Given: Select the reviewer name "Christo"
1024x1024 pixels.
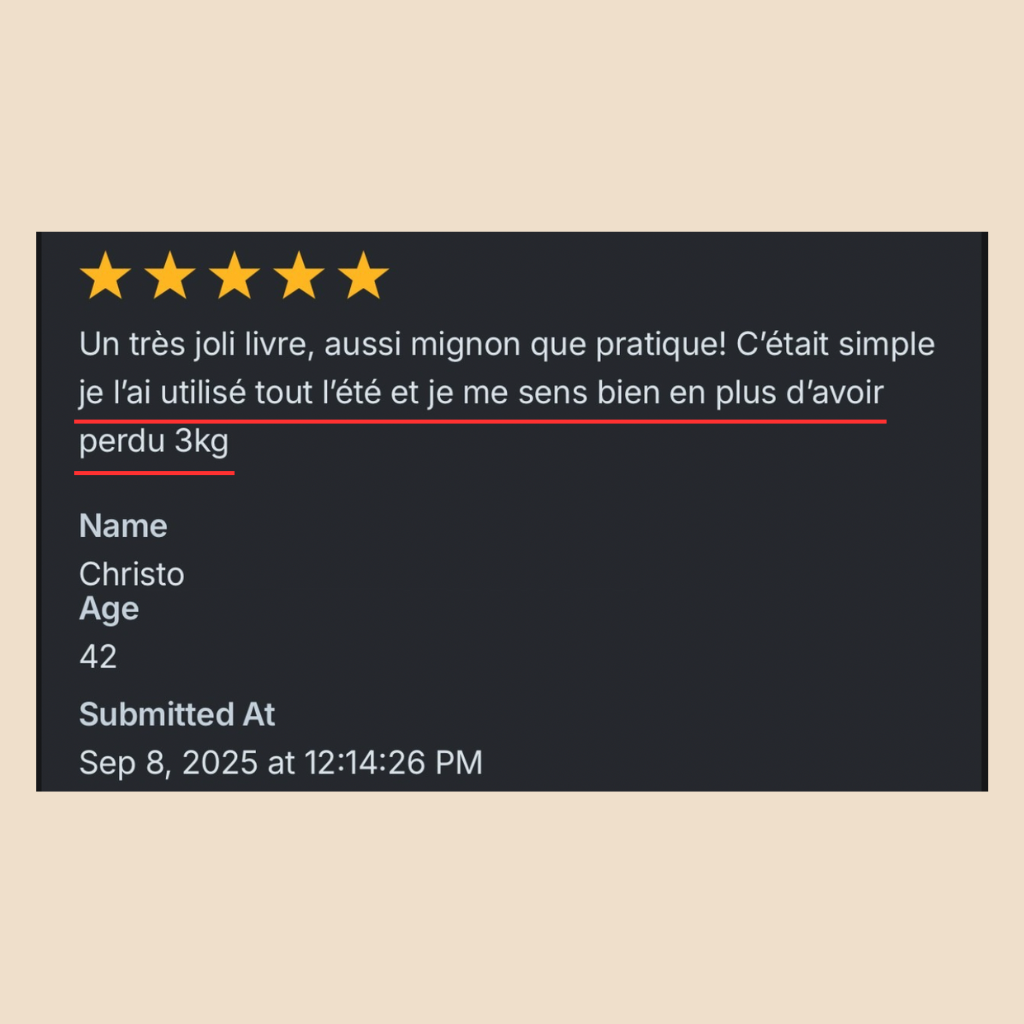Looking at the screenshot, I should [x=131, y=574].
